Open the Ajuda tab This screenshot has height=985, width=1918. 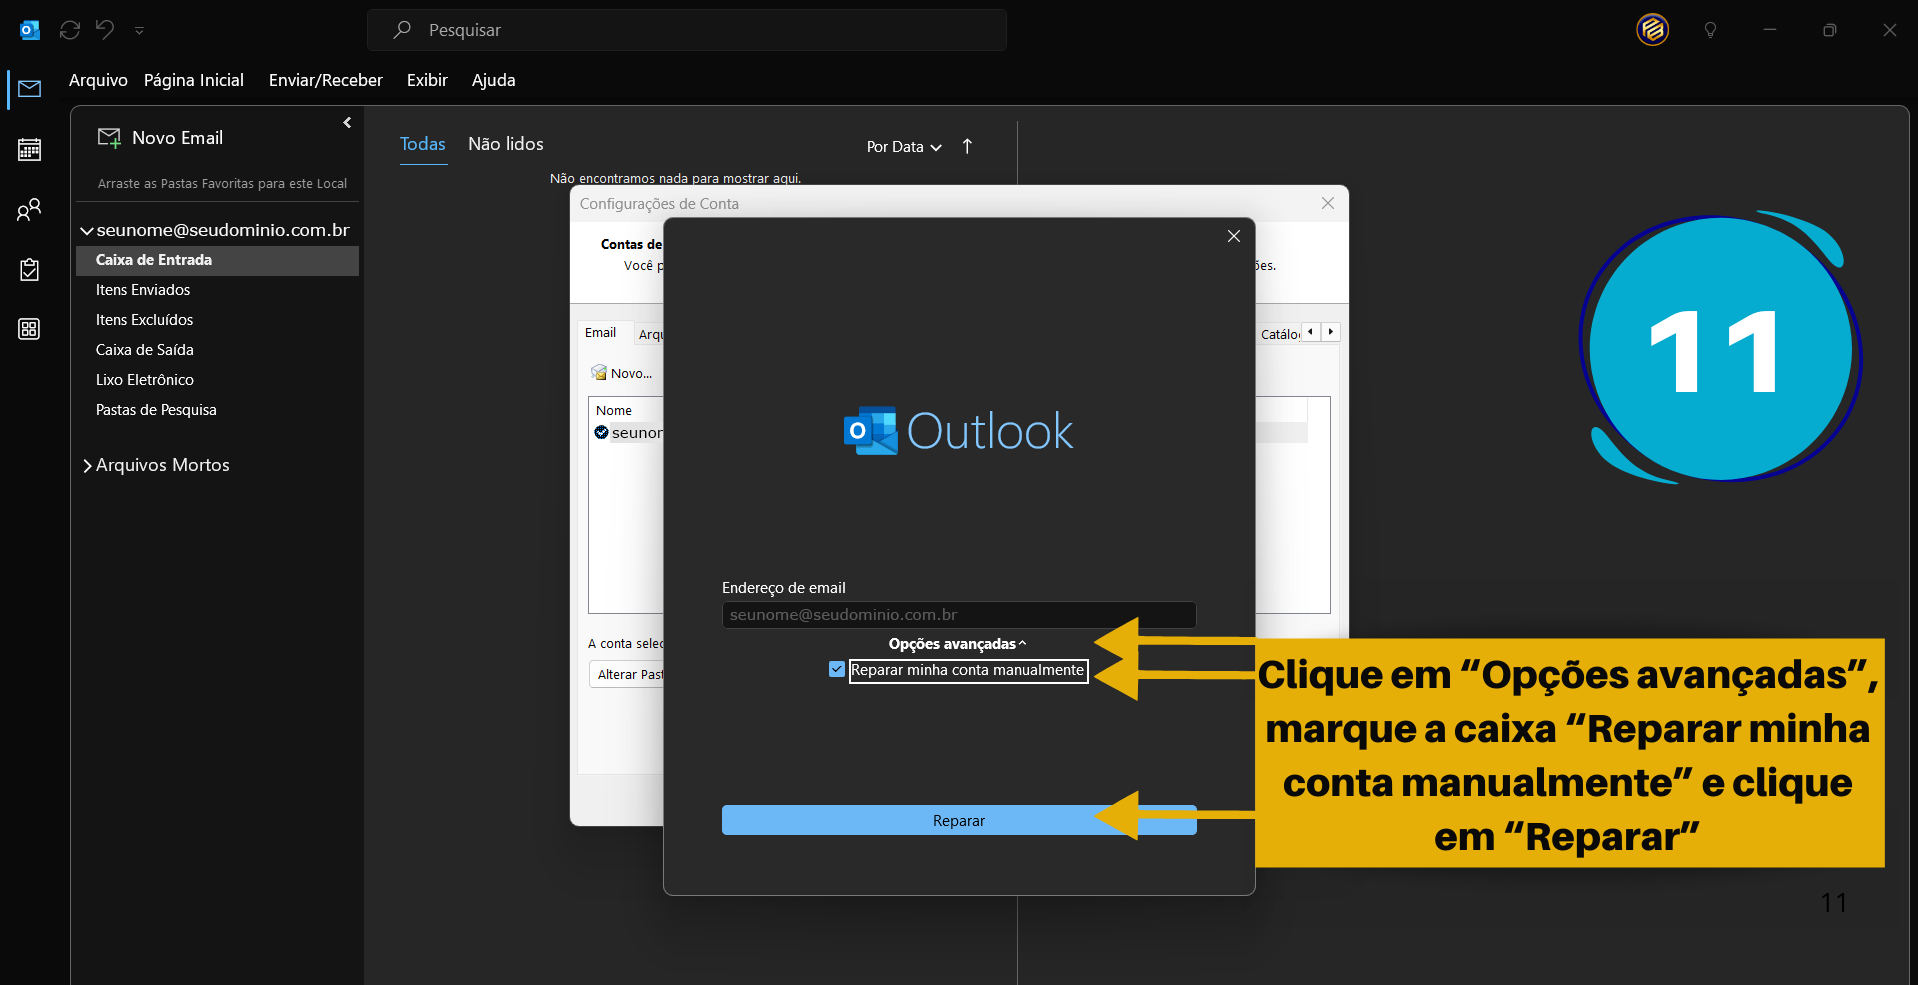(x=494, y=80)
